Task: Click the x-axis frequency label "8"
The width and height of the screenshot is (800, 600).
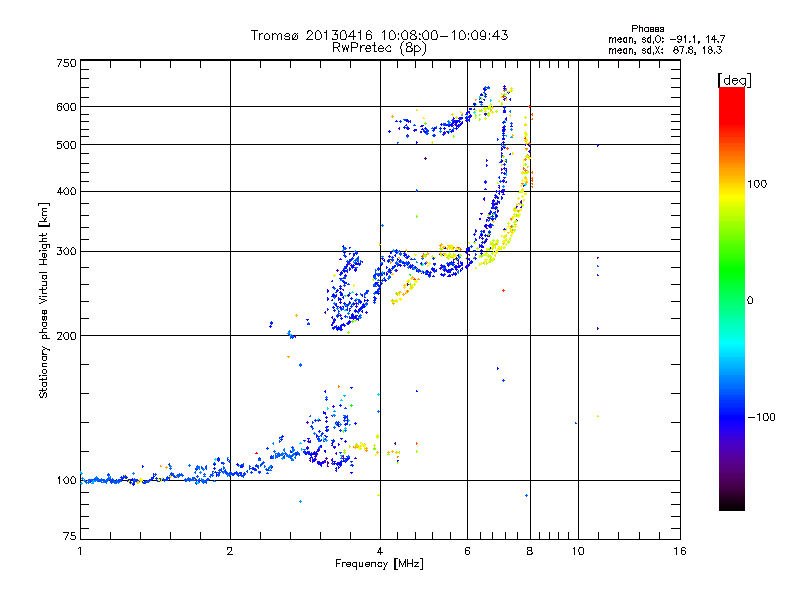Action: pos(530,551)
